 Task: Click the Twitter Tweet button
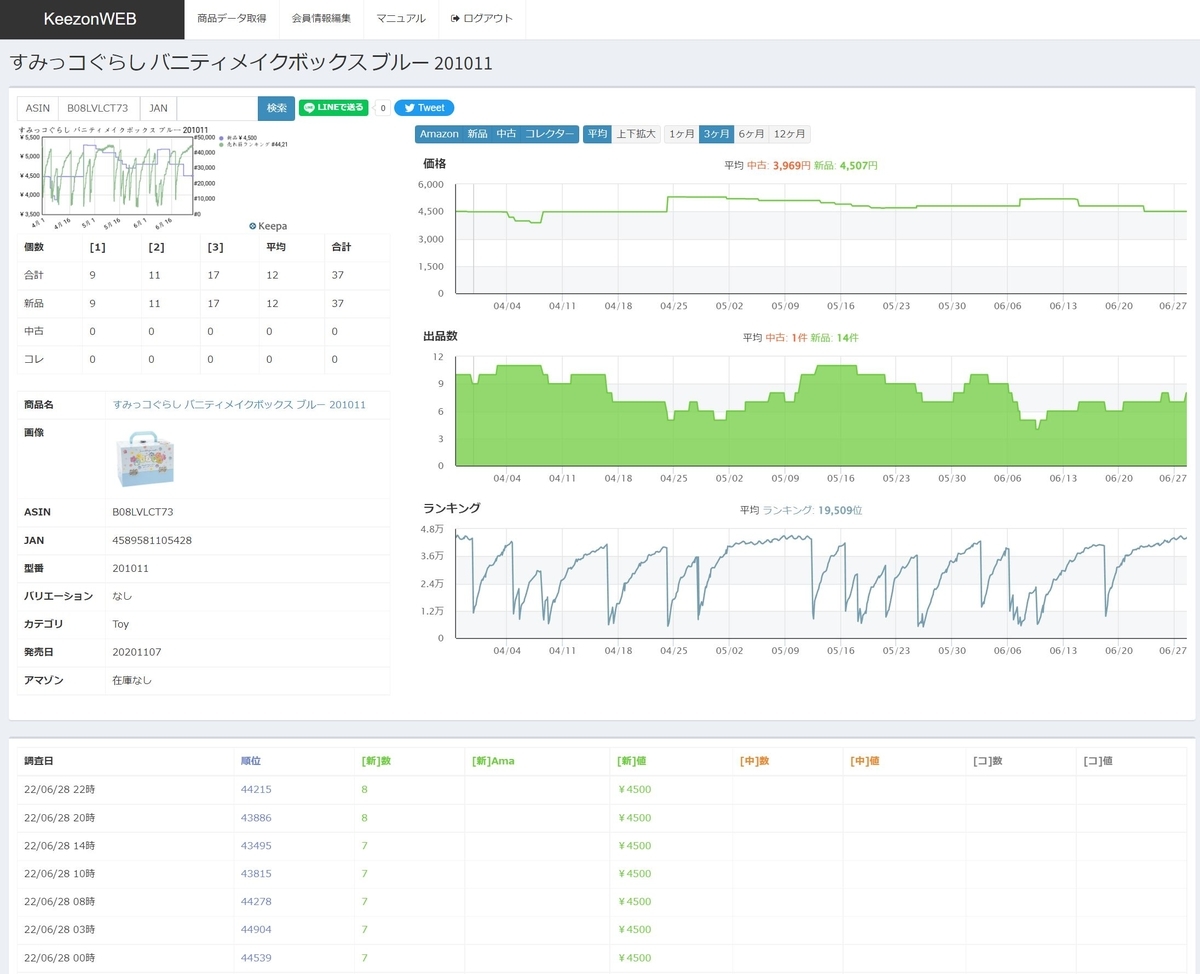coord(424,108)
